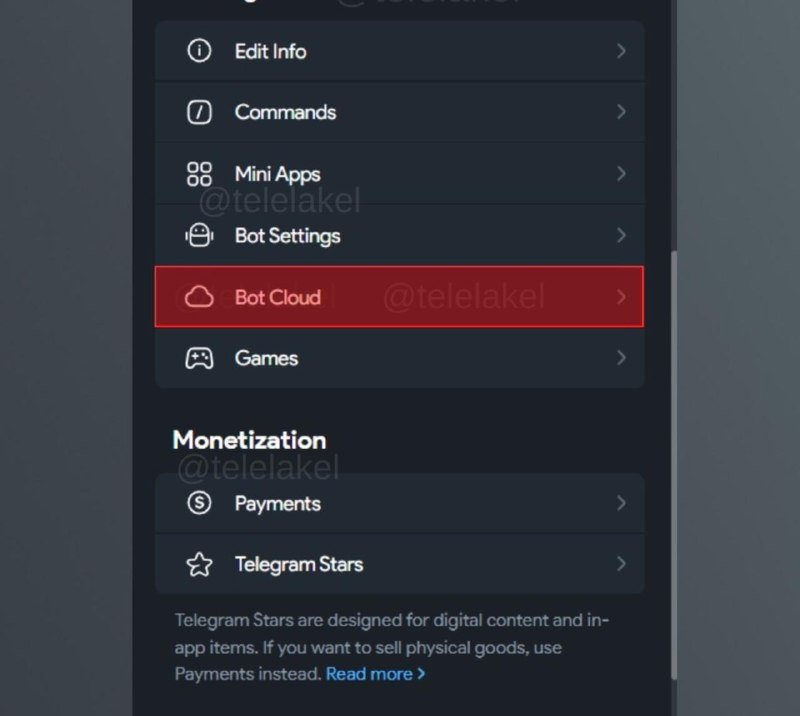Screen dimensions: 800x716
Task: Expand Commands using its right chevron
Action: (621, 112)
